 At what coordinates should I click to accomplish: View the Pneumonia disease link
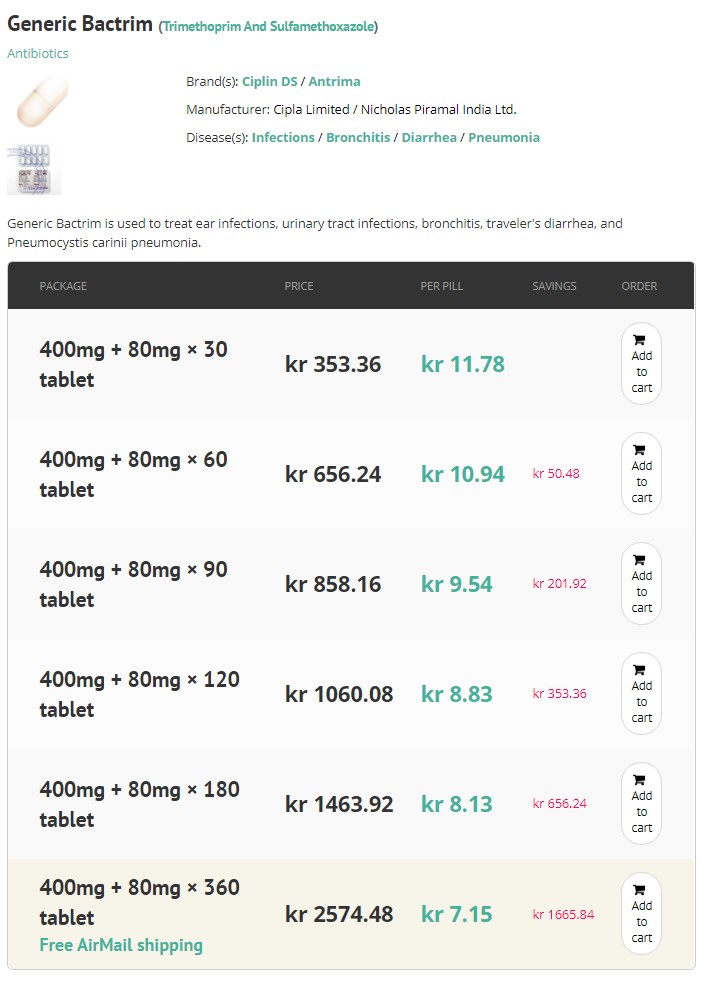coord(504,137)
